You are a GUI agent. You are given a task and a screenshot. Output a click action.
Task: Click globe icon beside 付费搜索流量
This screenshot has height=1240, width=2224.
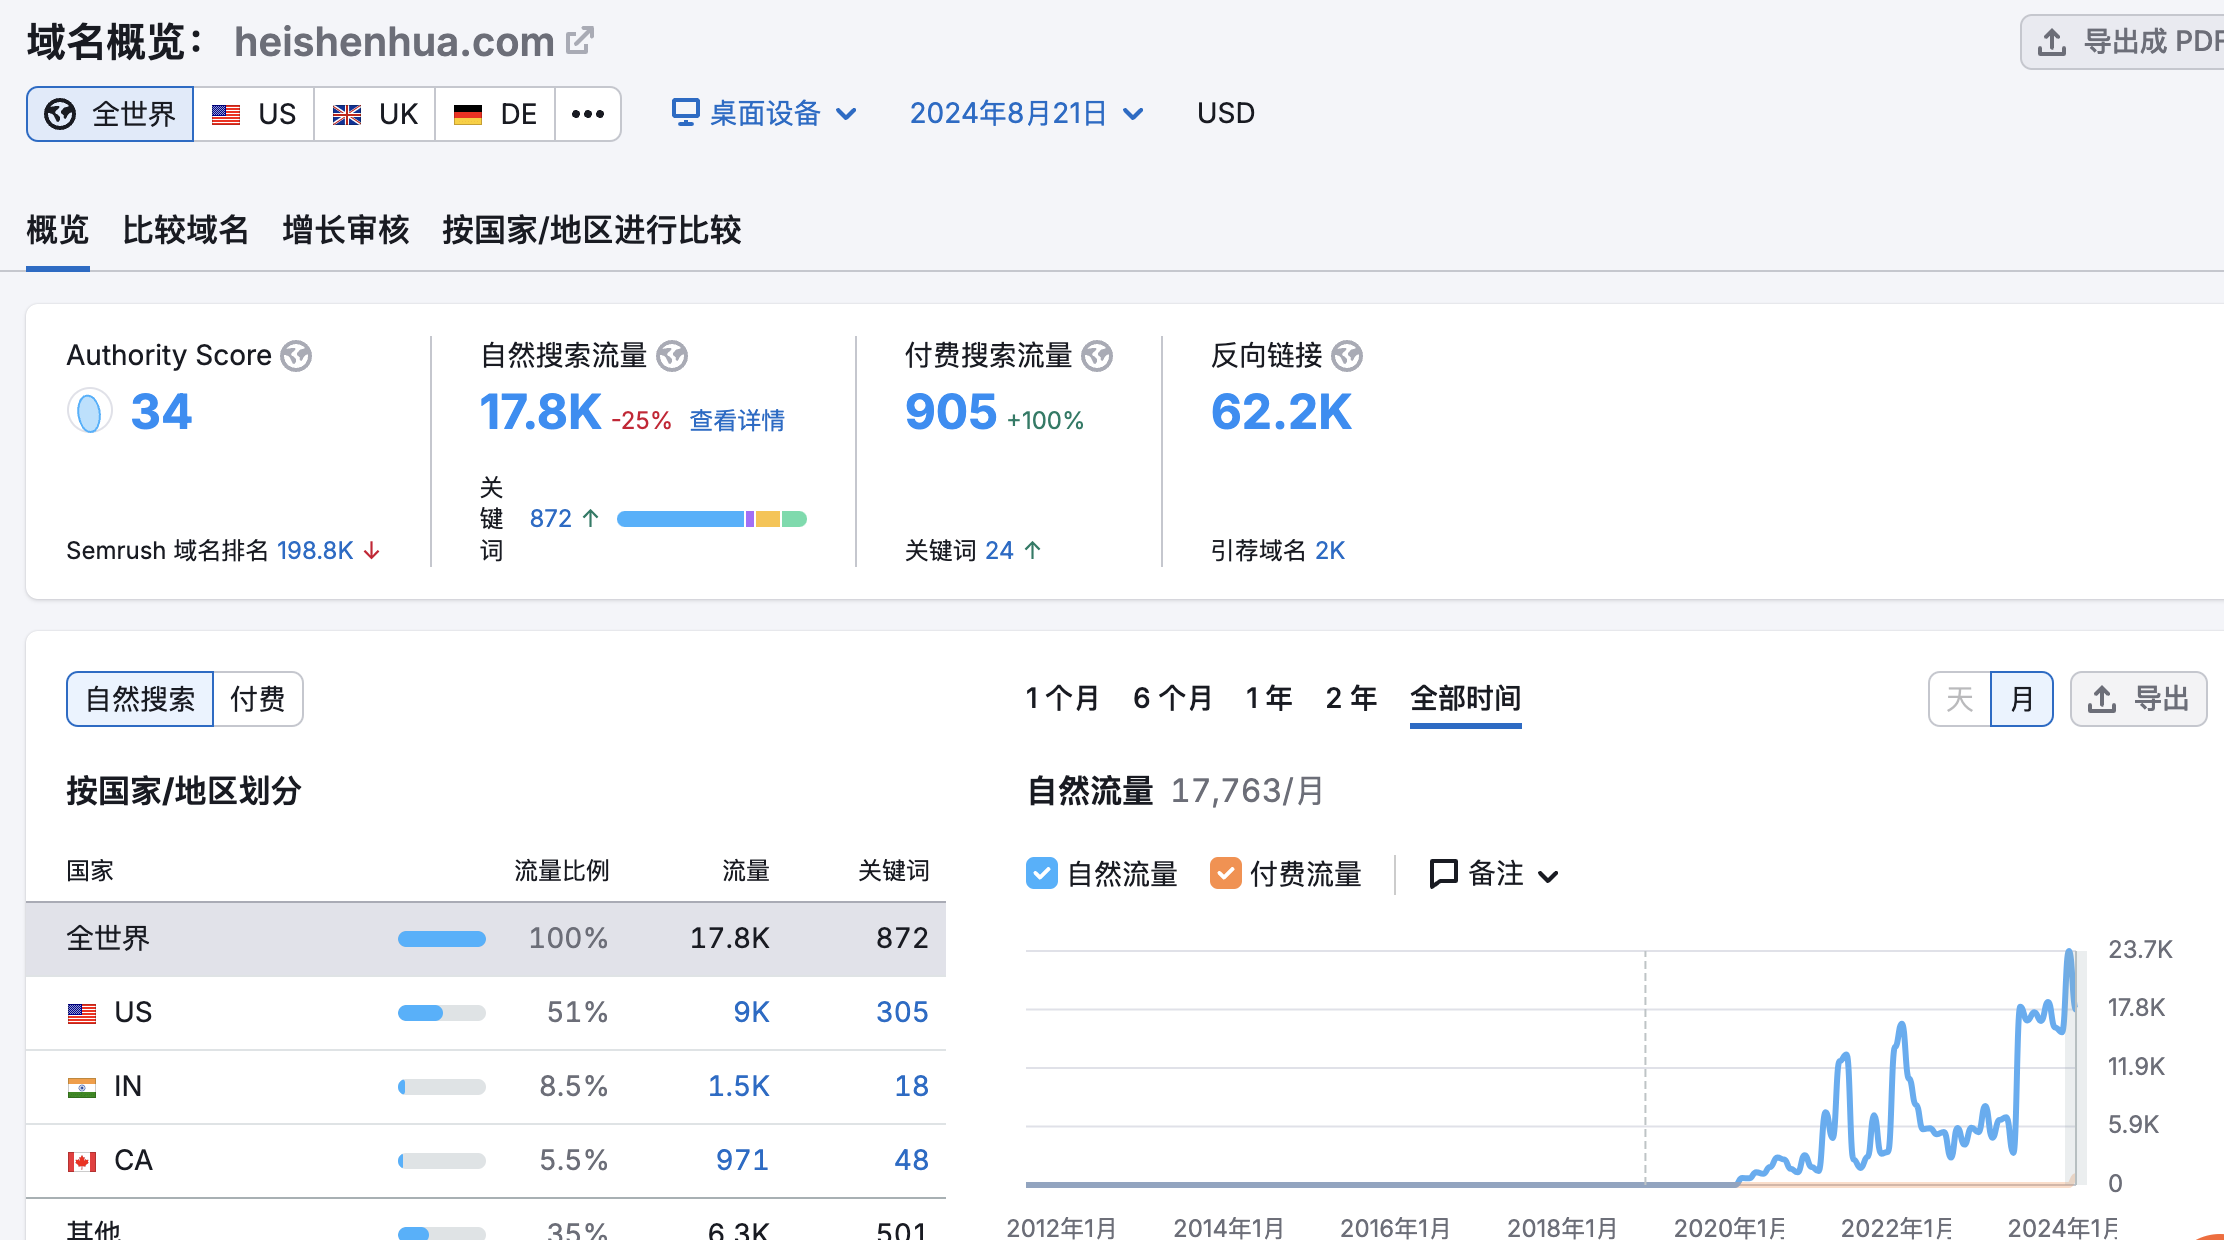click(1097, 356)
